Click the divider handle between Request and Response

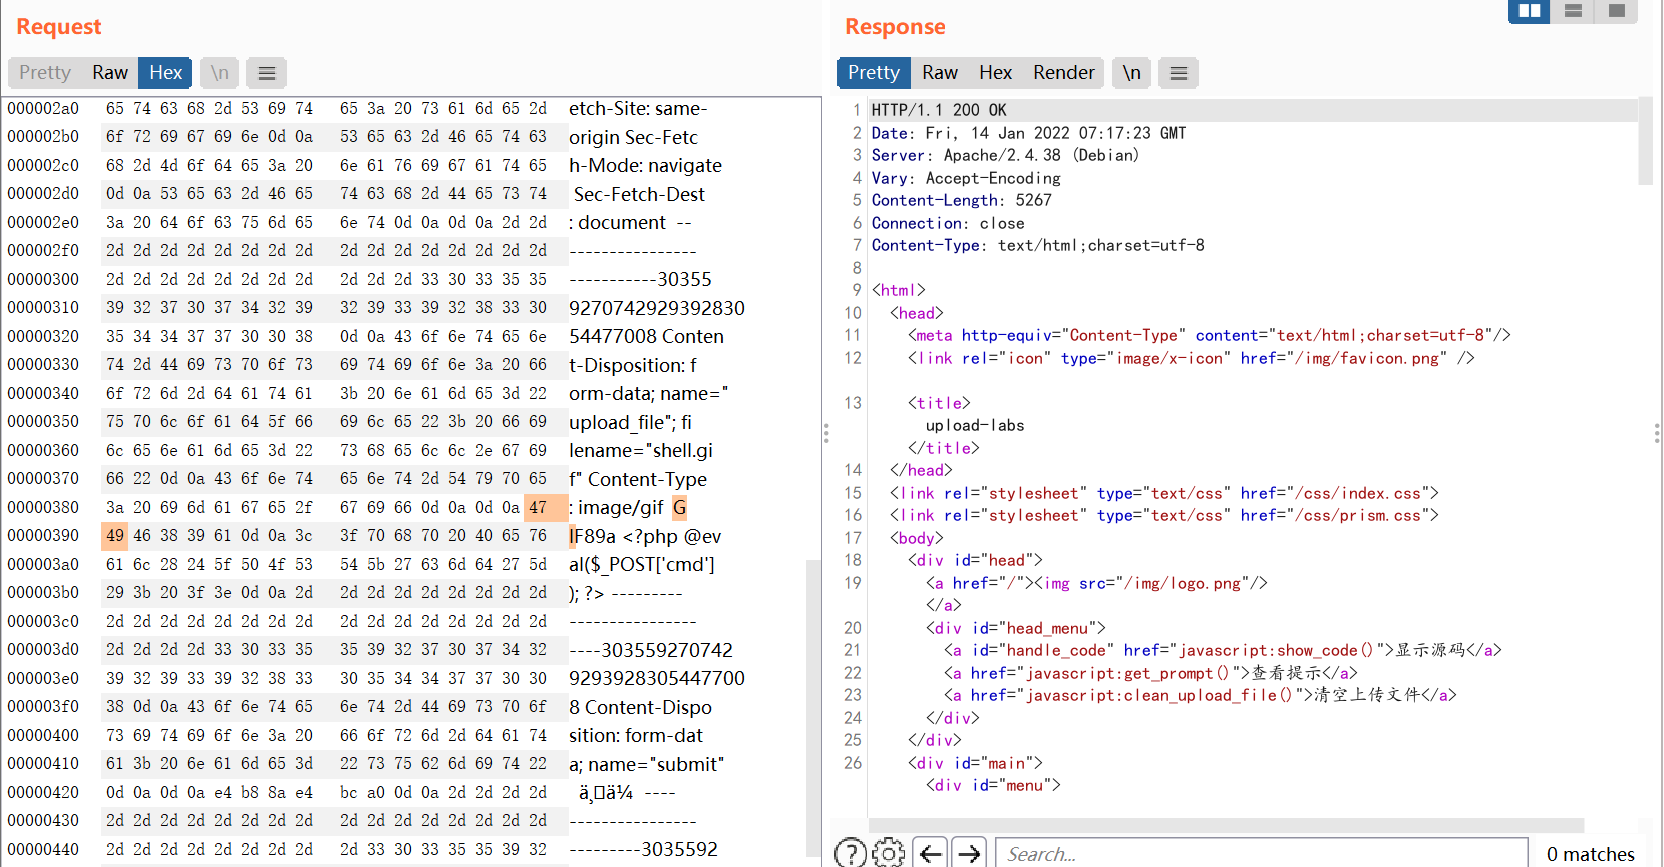coord(826,433)
